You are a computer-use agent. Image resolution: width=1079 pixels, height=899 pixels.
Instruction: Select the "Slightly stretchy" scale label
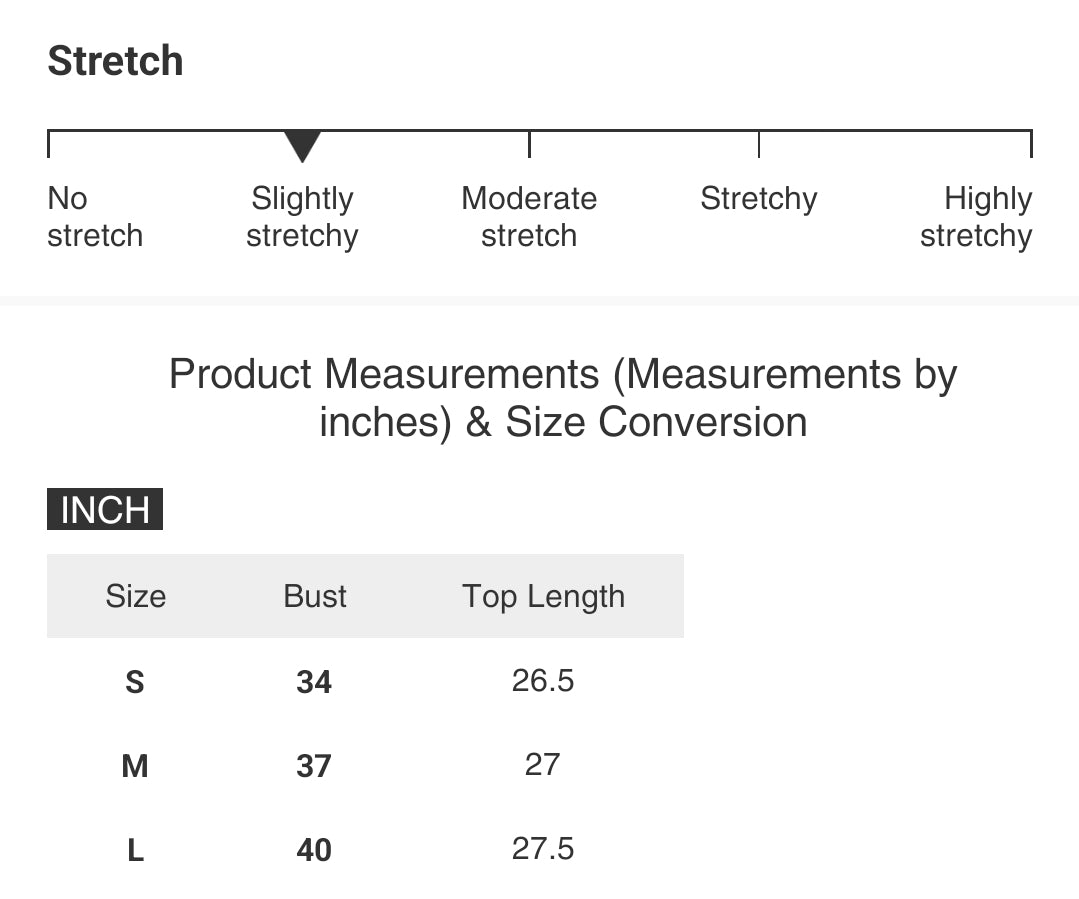click(302, 217)
